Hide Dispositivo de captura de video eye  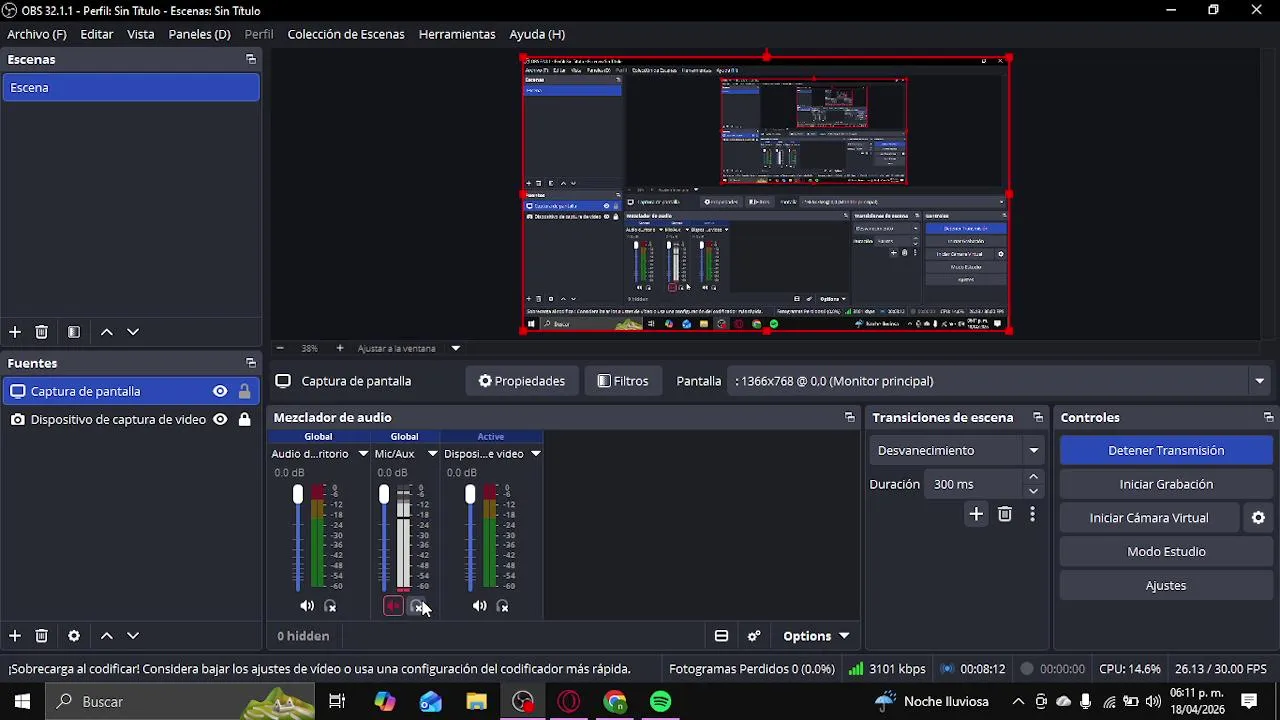tap(220, 420)
